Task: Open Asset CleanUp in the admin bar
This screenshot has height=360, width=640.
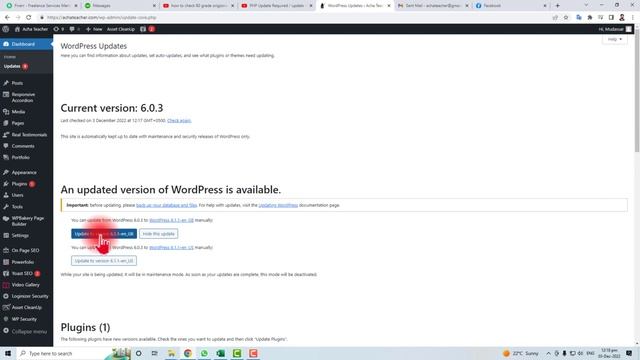Action: [x=121, y=29]
